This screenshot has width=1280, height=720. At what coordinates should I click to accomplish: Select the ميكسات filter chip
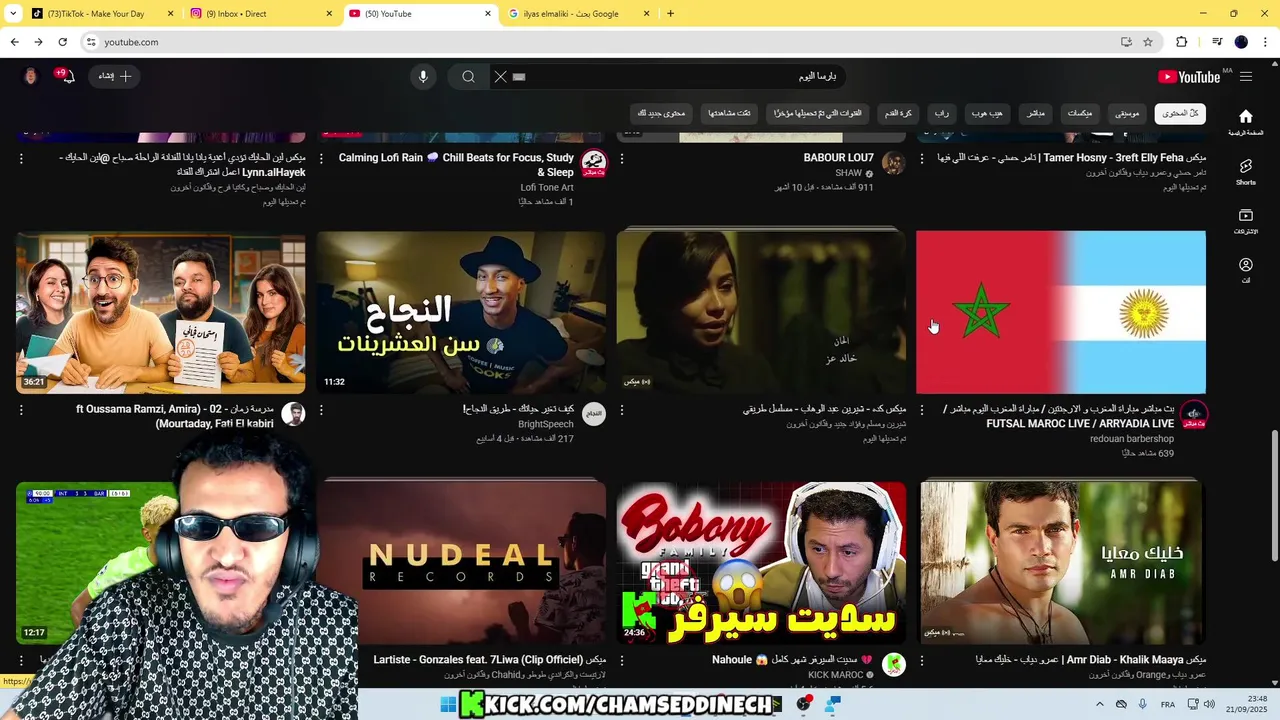(1079, 113)
